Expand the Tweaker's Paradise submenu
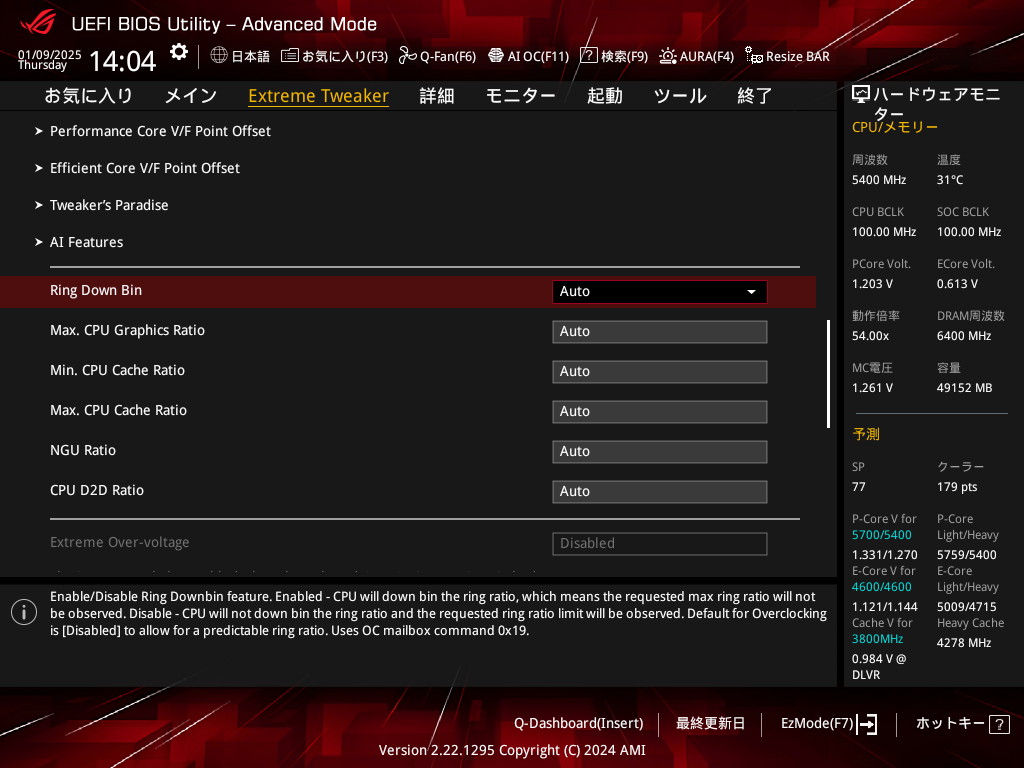Viewport: 1024px width, 768px height. point(109,205)
